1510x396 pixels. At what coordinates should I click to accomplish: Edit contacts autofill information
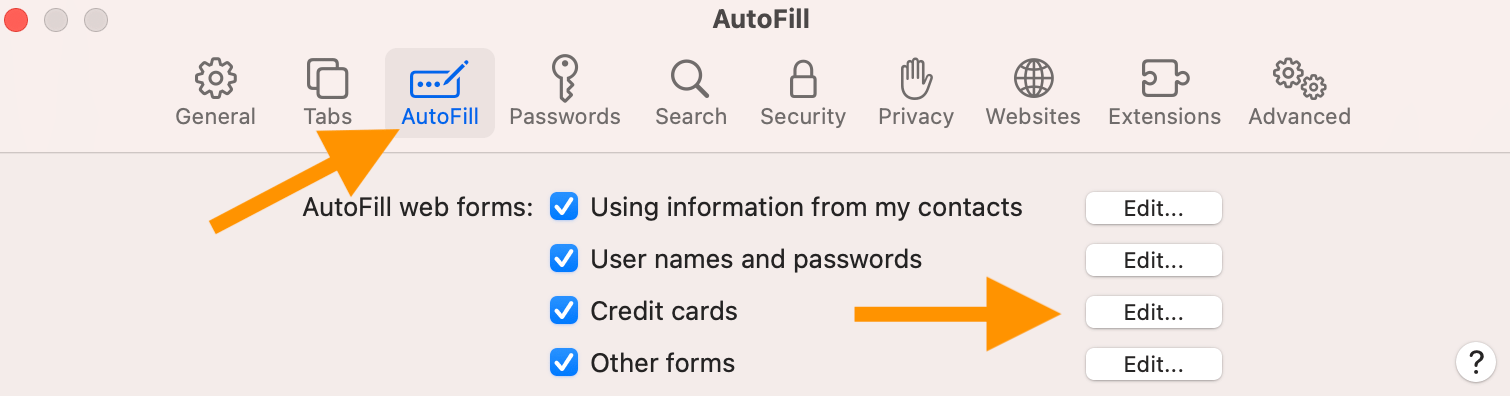pos(1154,208)
